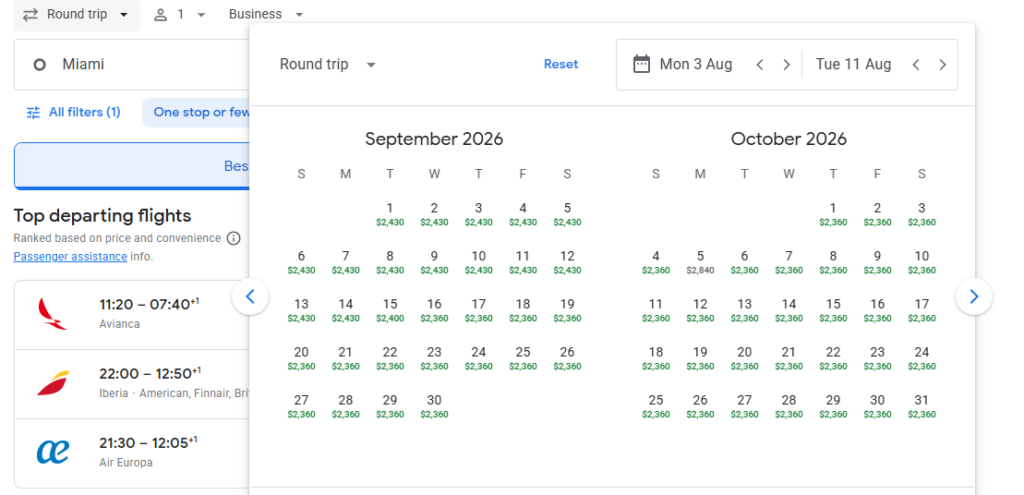Click the calendar icon beside Mon 3 Aug
Image resolution: width=1024 pixels, height=495 pixels.
tap(642, 64)
